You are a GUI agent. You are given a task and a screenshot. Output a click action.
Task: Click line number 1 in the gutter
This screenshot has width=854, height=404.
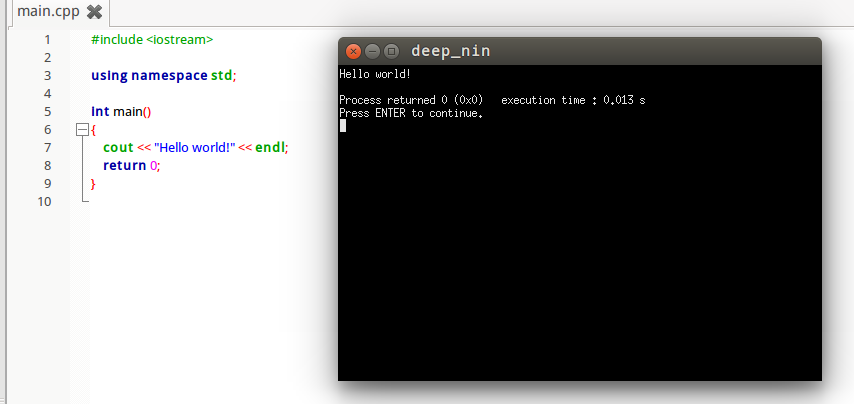pyautogui.click(x=47, y=40)
